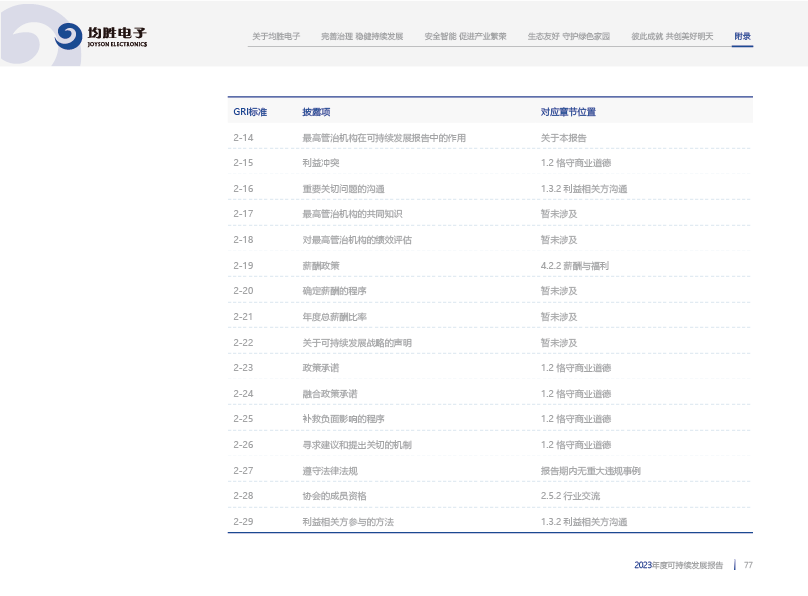The image size is (808, 596).
Task: Open 1.2 恪守商业道德 in row 2-15
Action: [x=575, y=163]
